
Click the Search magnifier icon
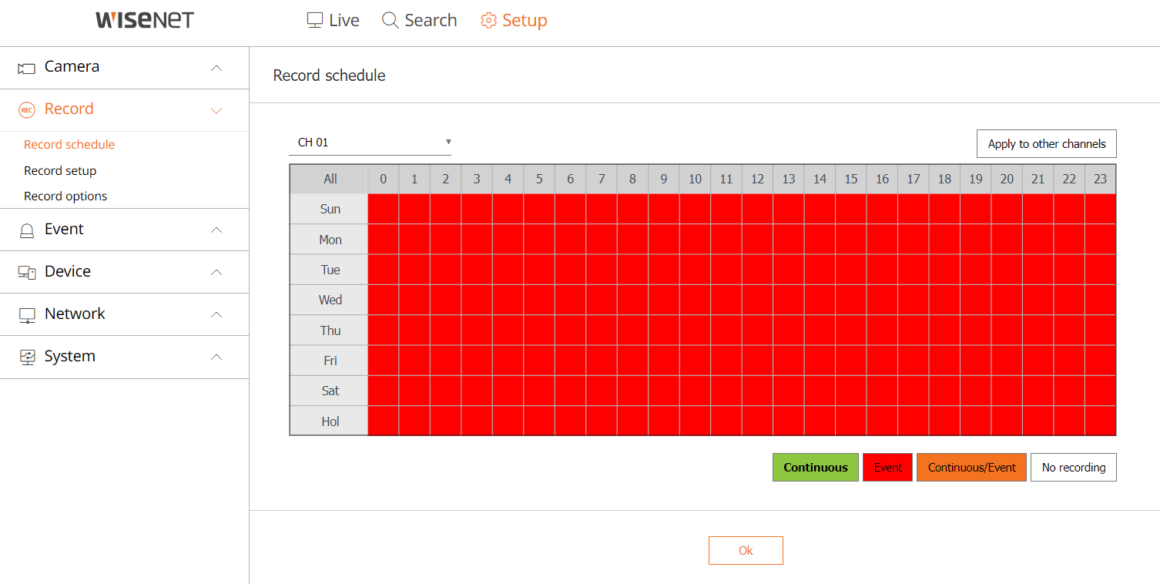390,20
